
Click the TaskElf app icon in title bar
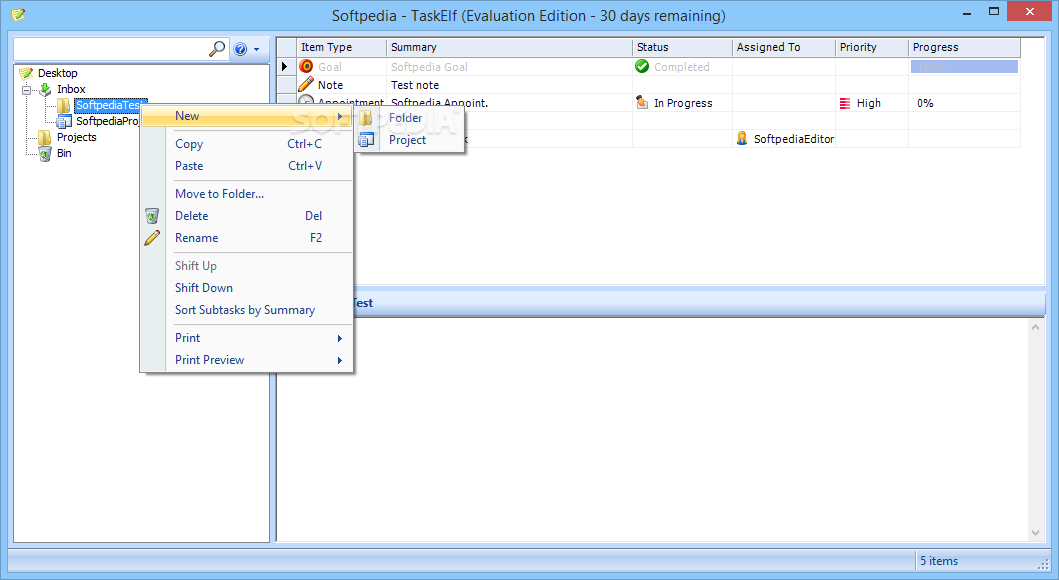19,15
